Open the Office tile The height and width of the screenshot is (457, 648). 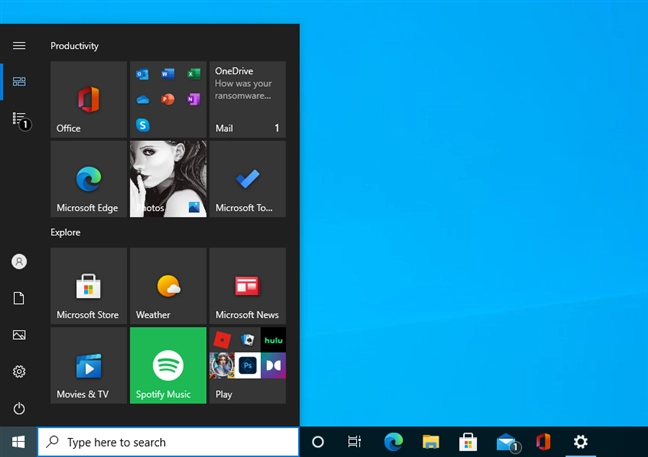coord(88,99)
